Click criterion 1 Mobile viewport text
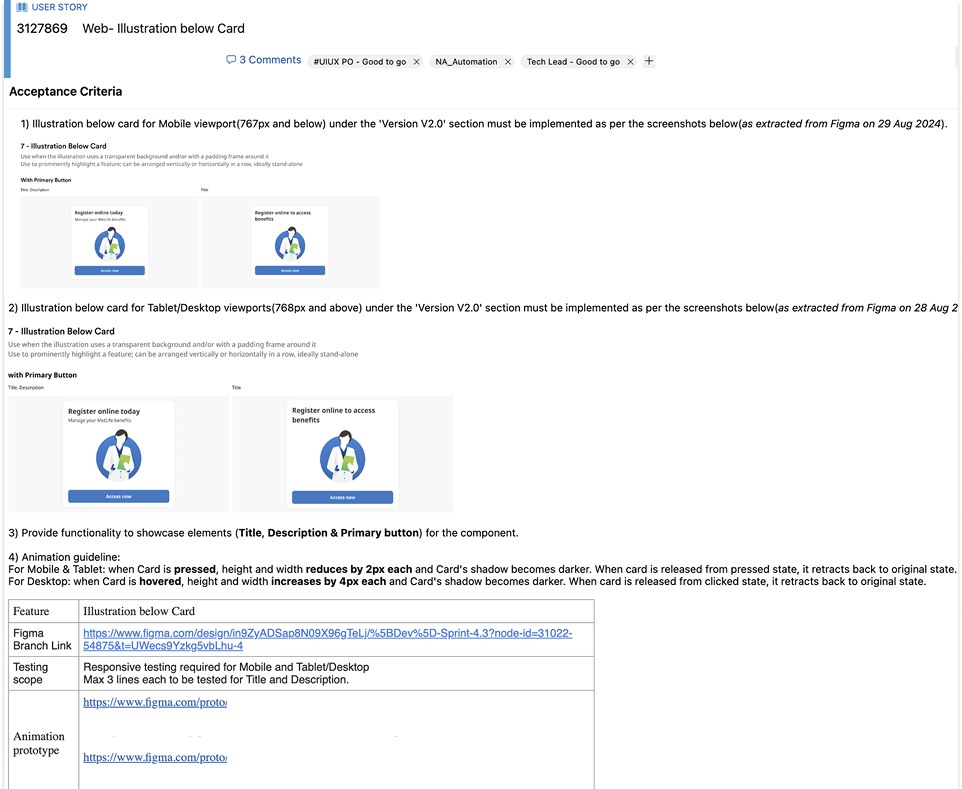Screen dimensions: 962x789 (x=483, y=123)
